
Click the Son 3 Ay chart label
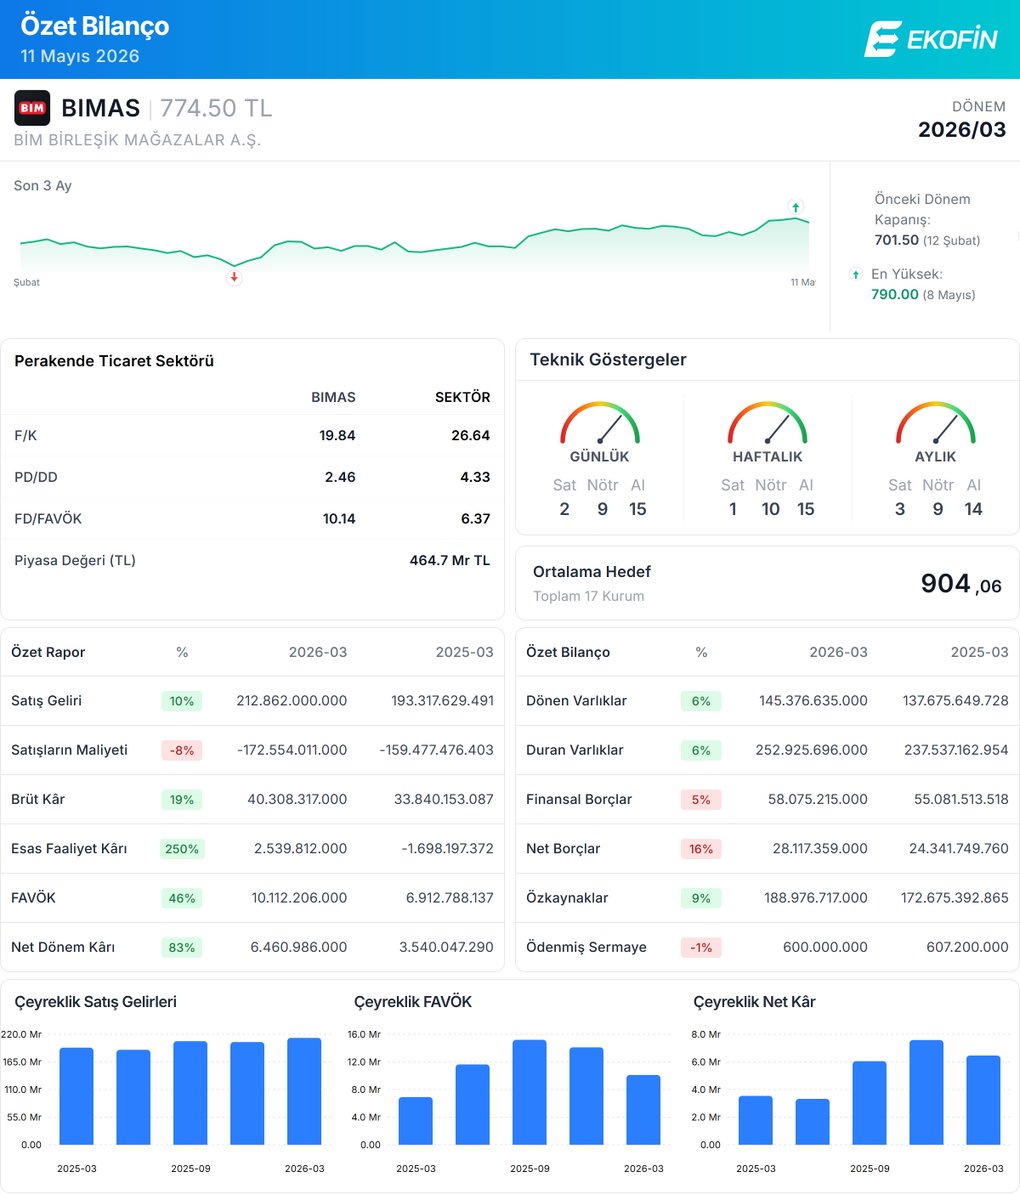point(43,186)
